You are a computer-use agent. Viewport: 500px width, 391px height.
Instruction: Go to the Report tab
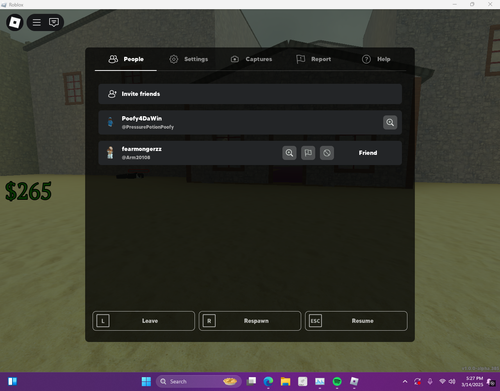pyautogui.click(x=314, y=59)
